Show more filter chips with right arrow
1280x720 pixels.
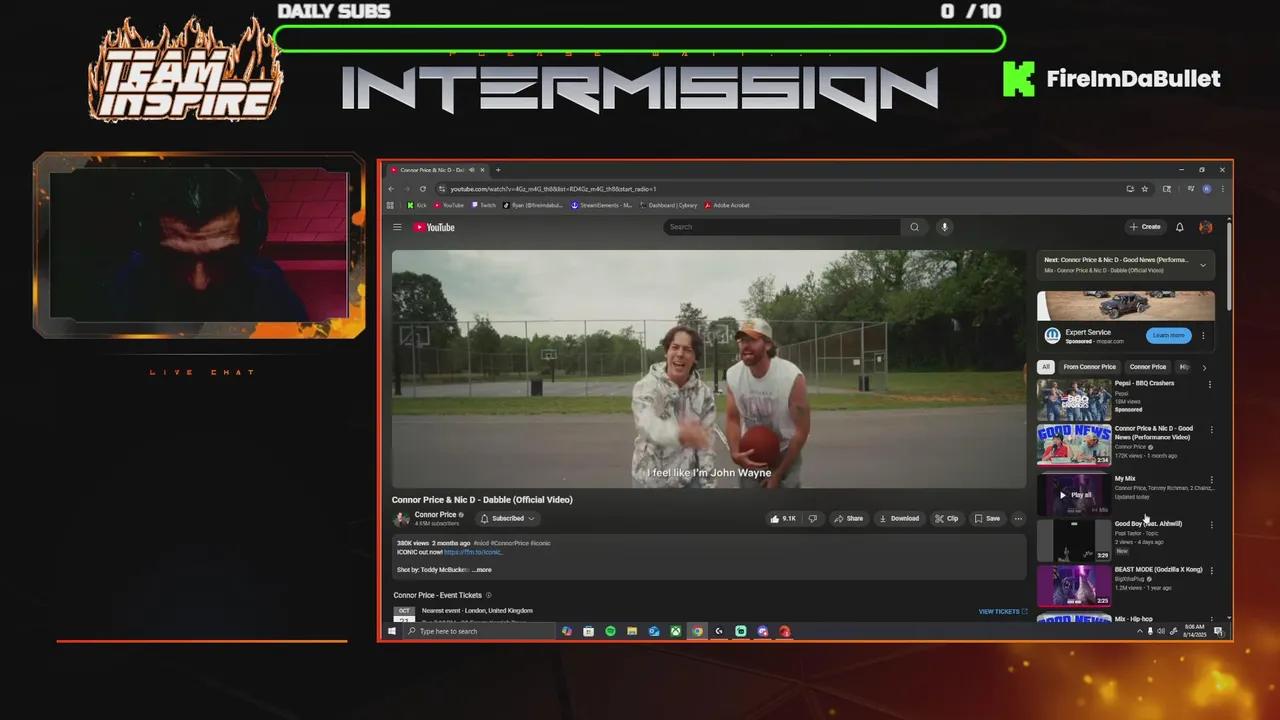[x=1204, y=367]
